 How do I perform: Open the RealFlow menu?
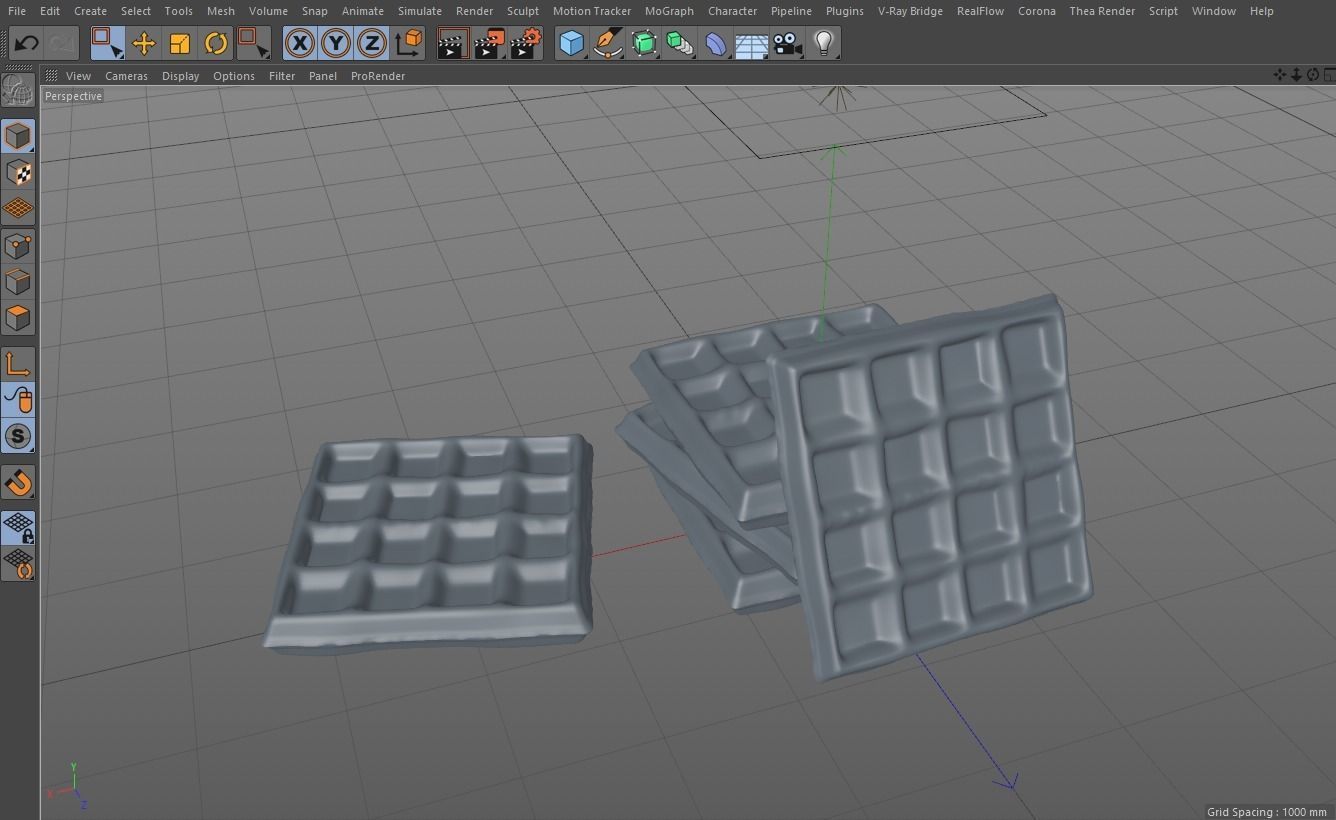980,11
